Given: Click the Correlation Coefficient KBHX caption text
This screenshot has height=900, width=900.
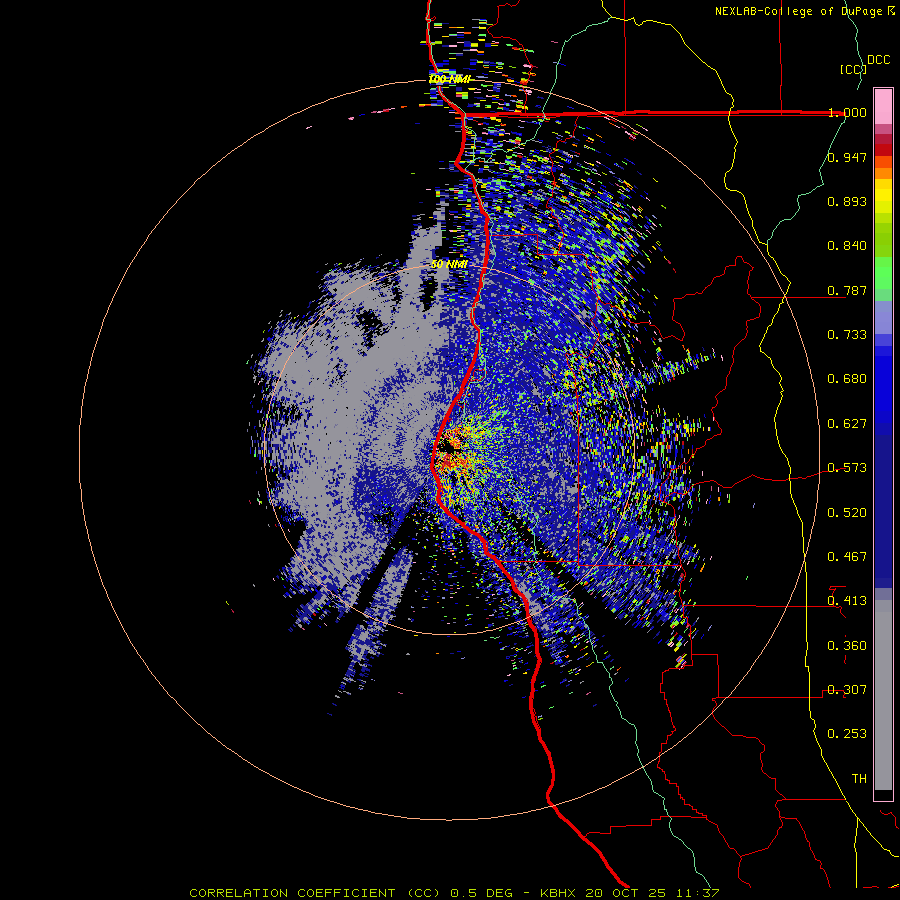Looking at the screenshot, I should click(x=454, y=893).
